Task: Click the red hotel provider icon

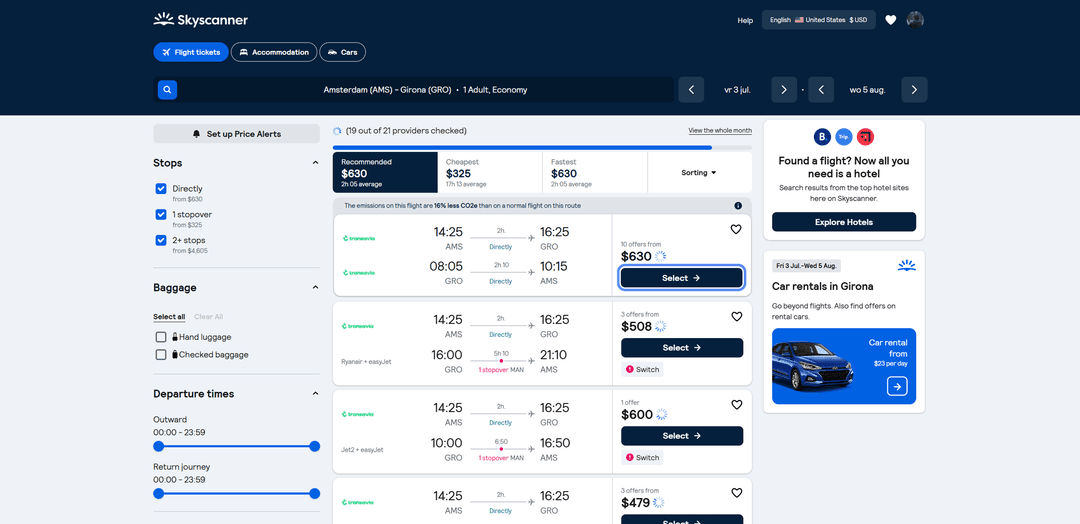Action: tap(865, 137)
